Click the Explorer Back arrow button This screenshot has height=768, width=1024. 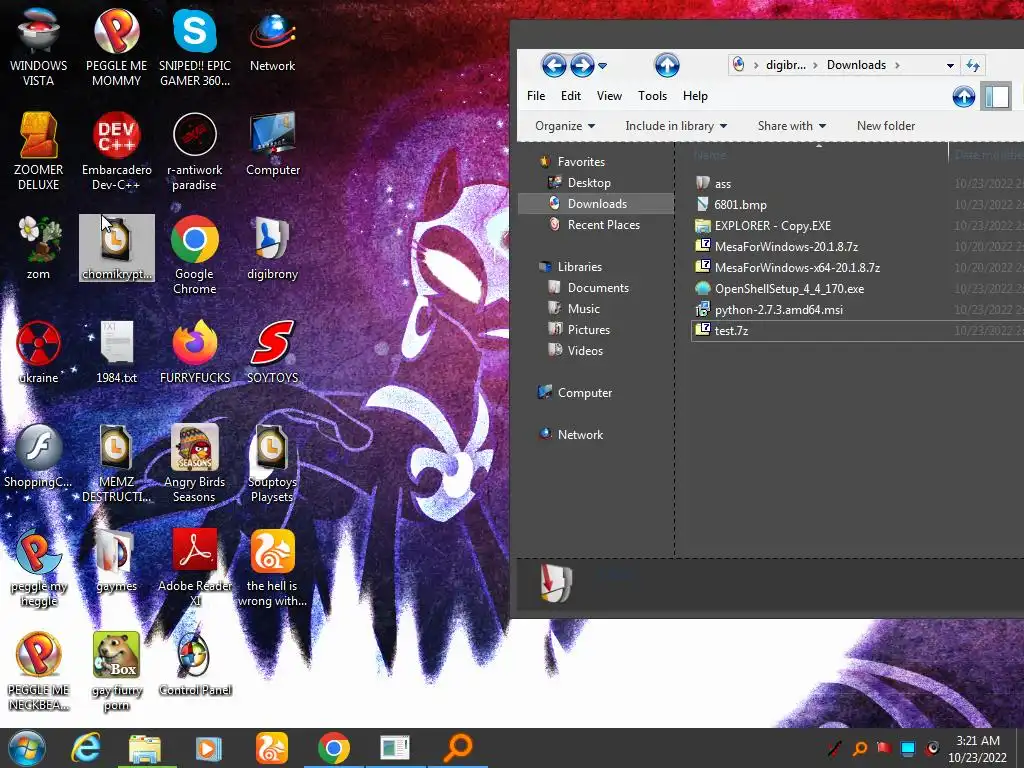point(554,65)
